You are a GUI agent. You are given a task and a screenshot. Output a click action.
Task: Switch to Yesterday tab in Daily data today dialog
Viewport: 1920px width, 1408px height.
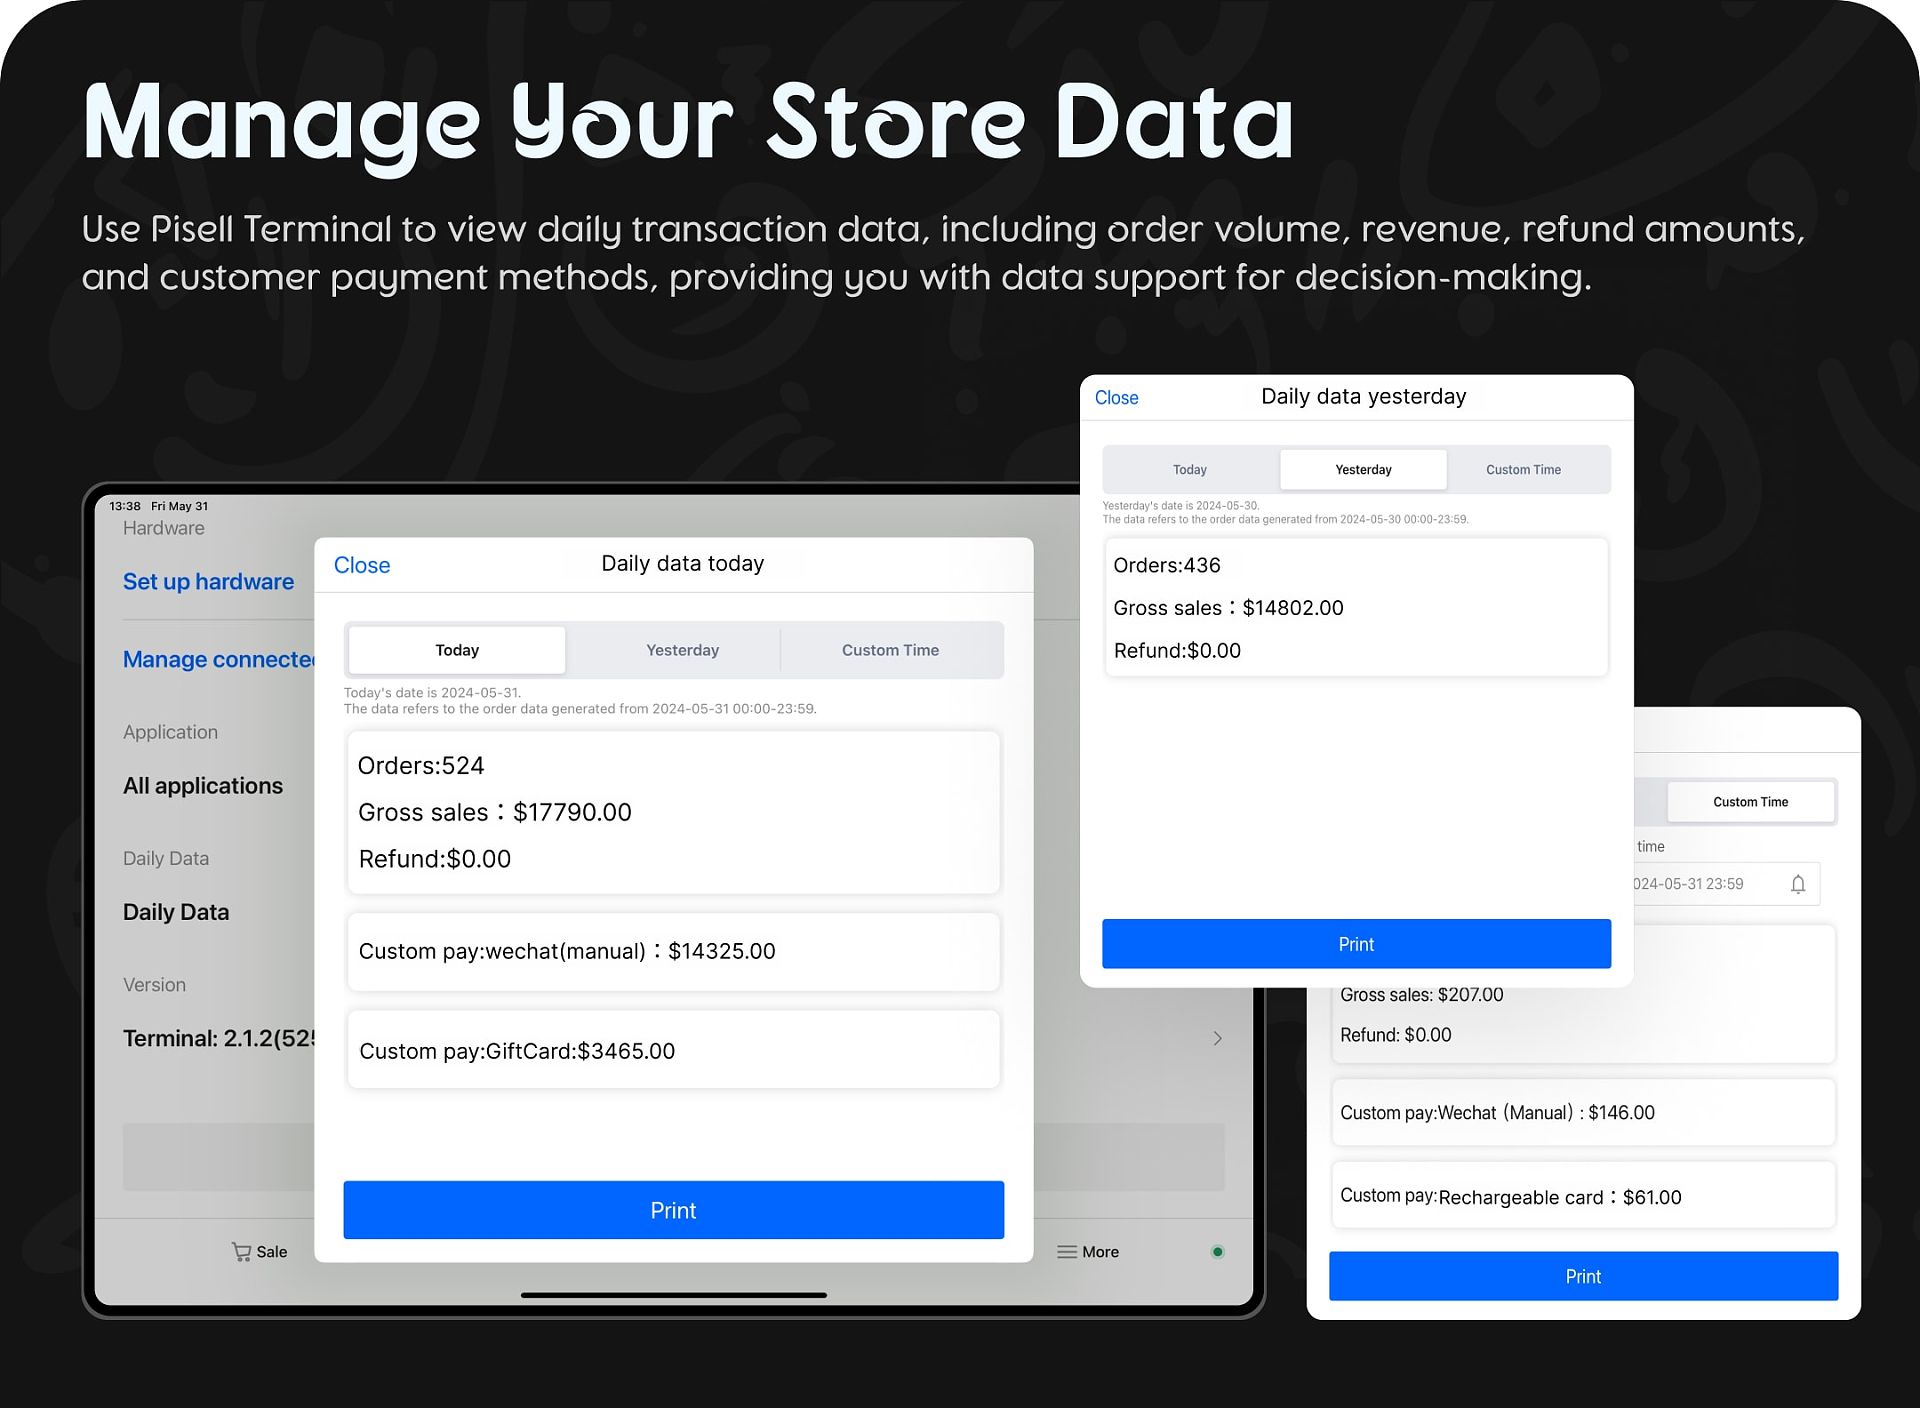pyautogui.click(x=682, y=650)
